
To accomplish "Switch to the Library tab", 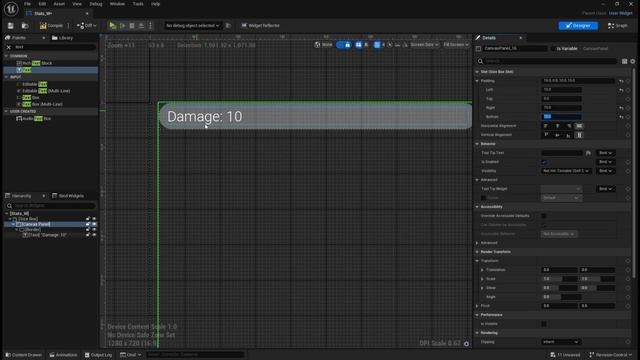I will click(62, 38).
